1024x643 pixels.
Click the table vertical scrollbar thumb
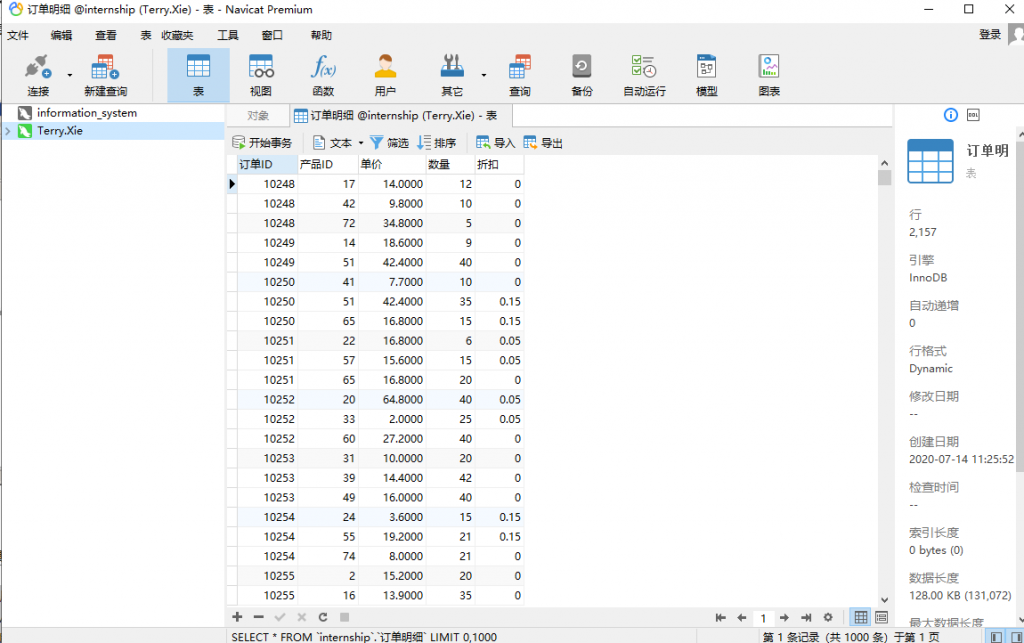tap(884, 178)
